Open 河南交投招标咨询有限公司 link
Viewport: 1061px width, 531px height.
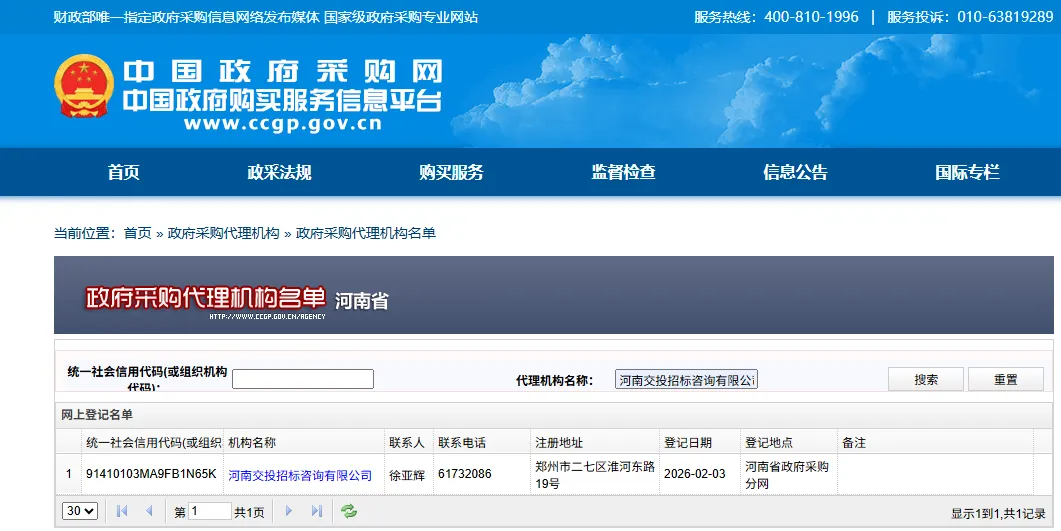coord(300,476)
